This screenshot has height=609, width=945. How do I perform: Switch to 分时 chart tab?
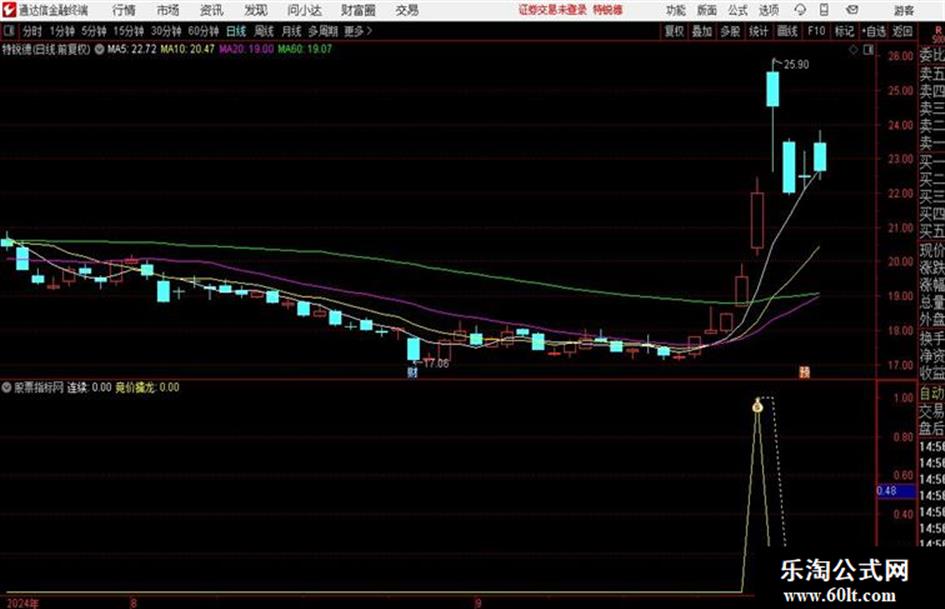[x=33, y=31]
